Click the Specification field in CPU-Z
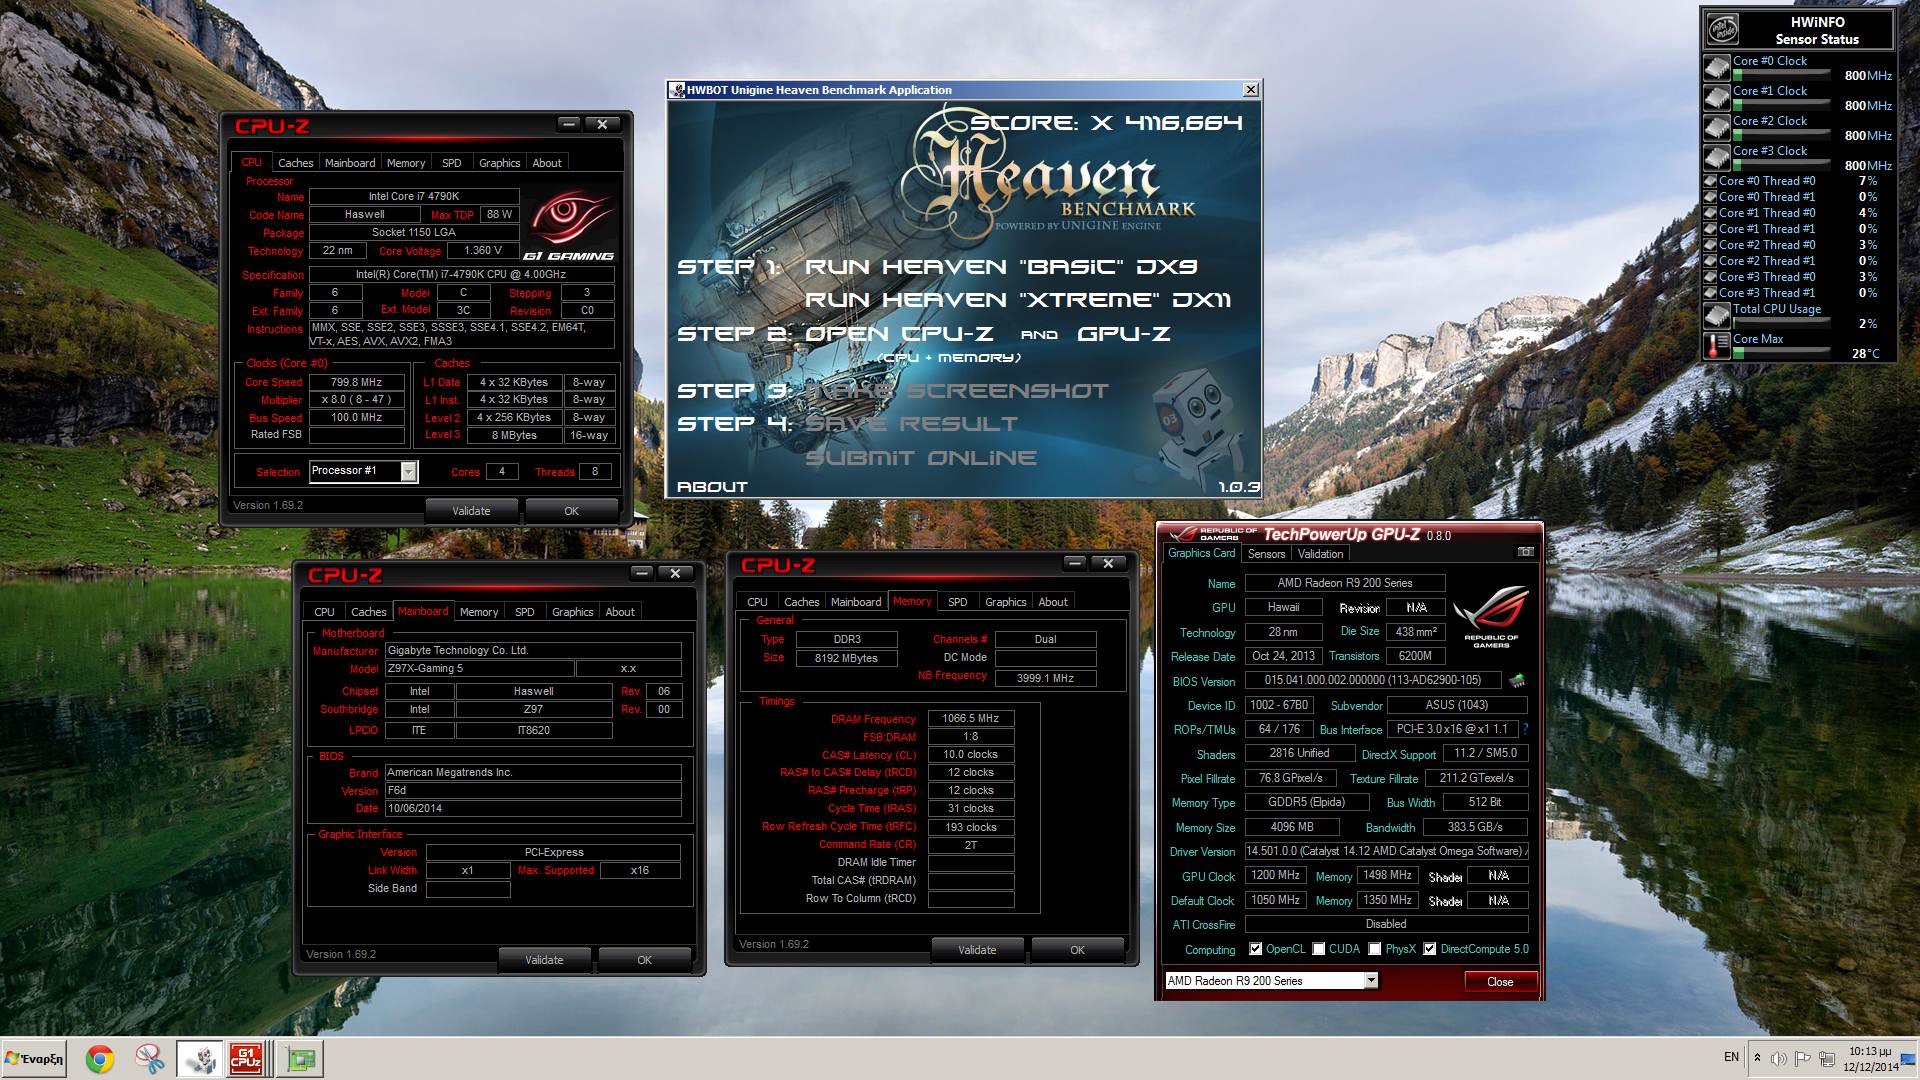This screenshot has width=1920, height=1080. pyautogui.click(x=461, y=274)
